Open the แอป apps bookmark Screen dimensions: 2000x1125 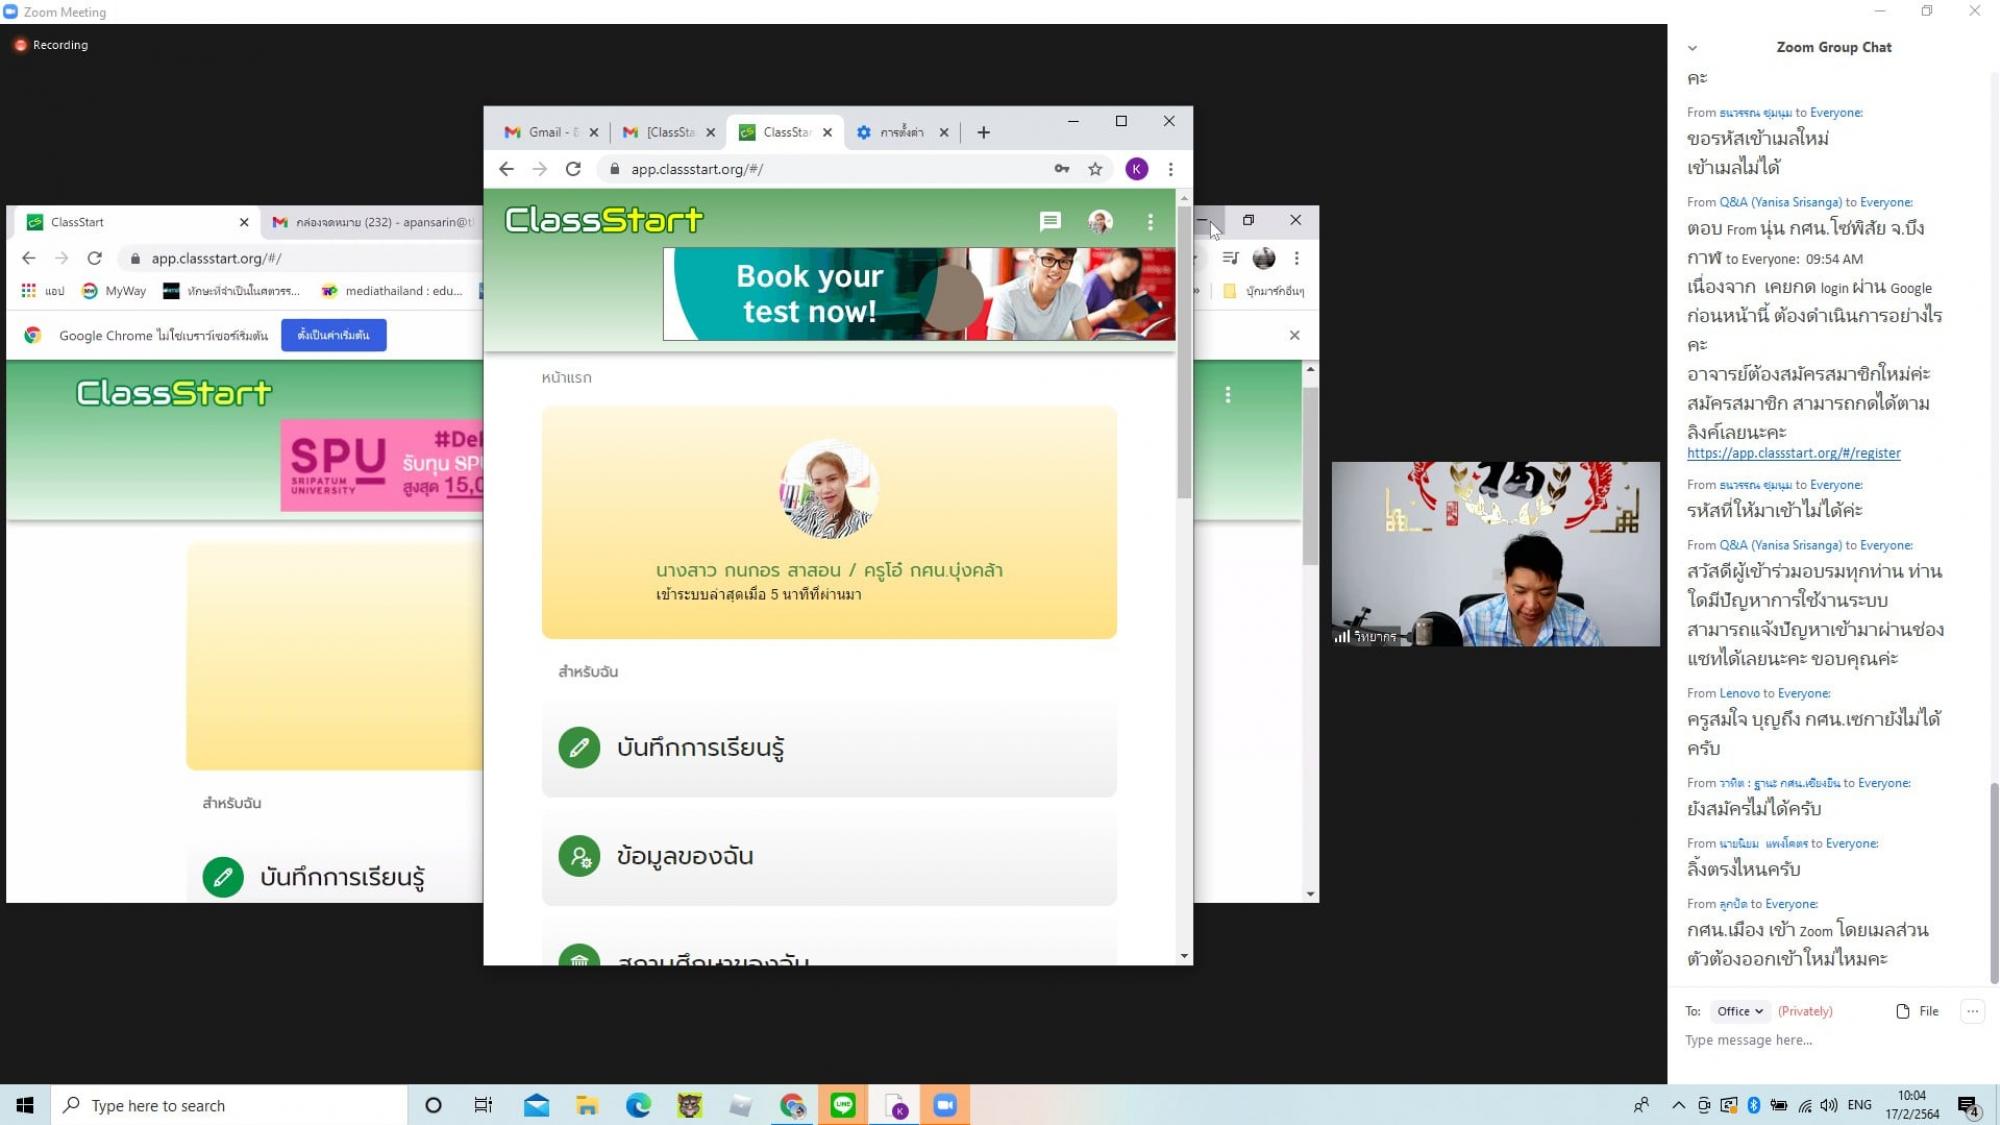tap(43, 291)
